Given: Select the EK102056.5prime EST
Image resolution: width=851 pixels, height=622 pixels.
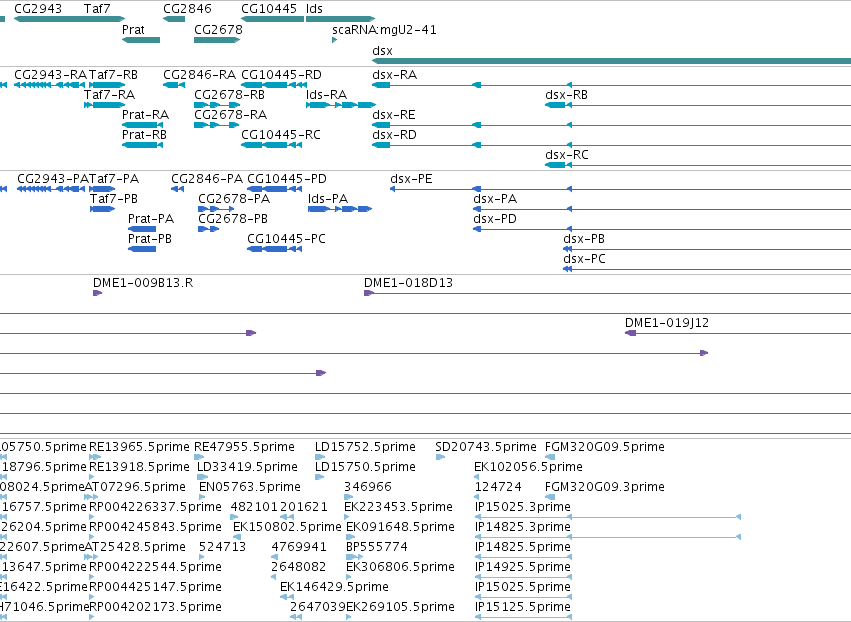Looking at the screenshot, I should pyautogui.click(x=477, y=477).
